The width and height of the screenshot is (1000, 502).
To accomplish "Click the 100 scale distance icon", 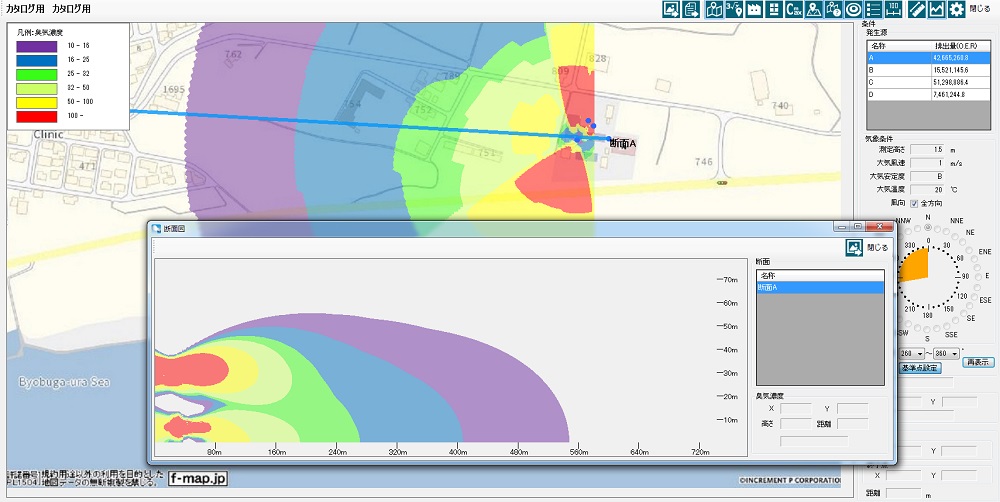I will pyautogui.click(x=893, y=9).
